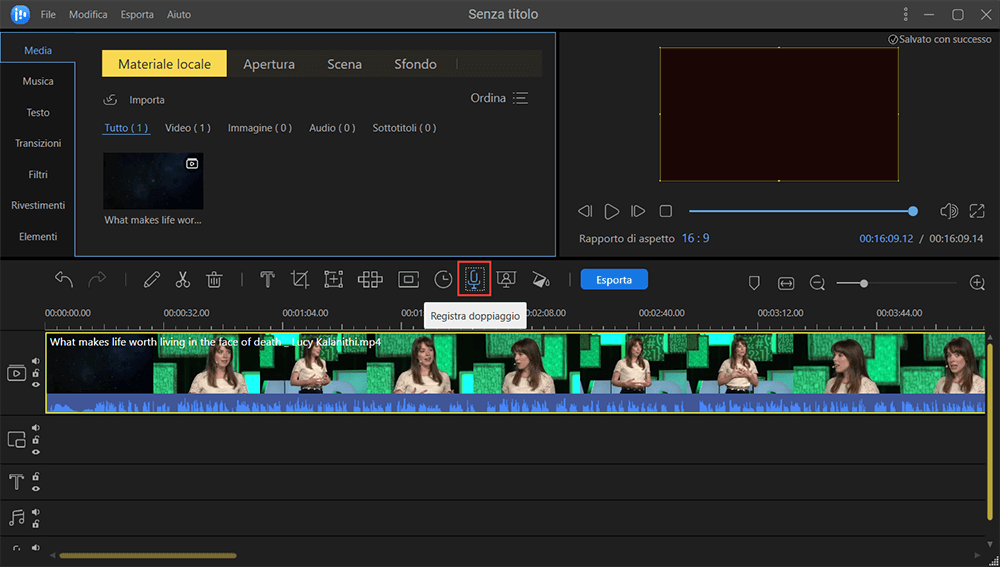The width and height of the screenshot is (1000, 567).
Task: Select the scissors split tool
Action: [x=183, y=280]
